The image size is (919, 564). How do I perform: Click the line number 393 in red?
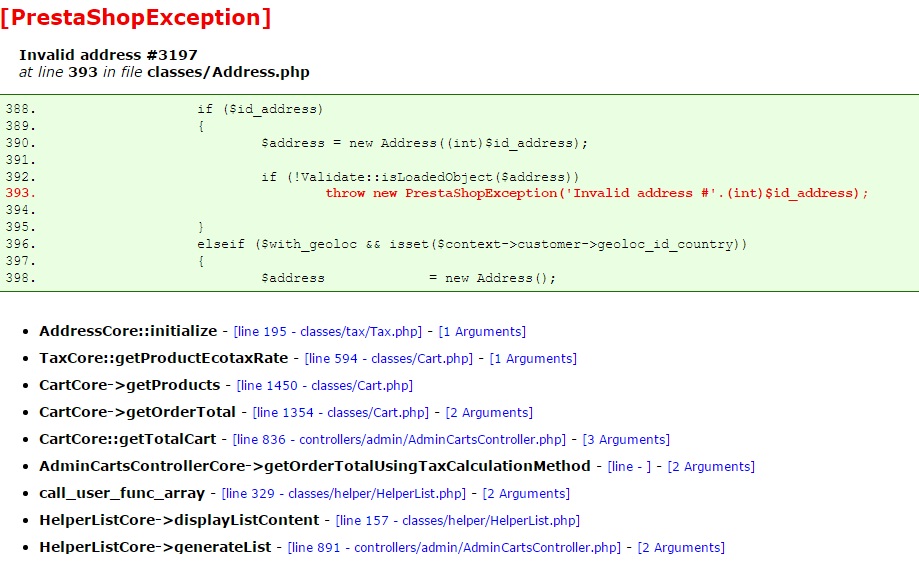point(21,193)
